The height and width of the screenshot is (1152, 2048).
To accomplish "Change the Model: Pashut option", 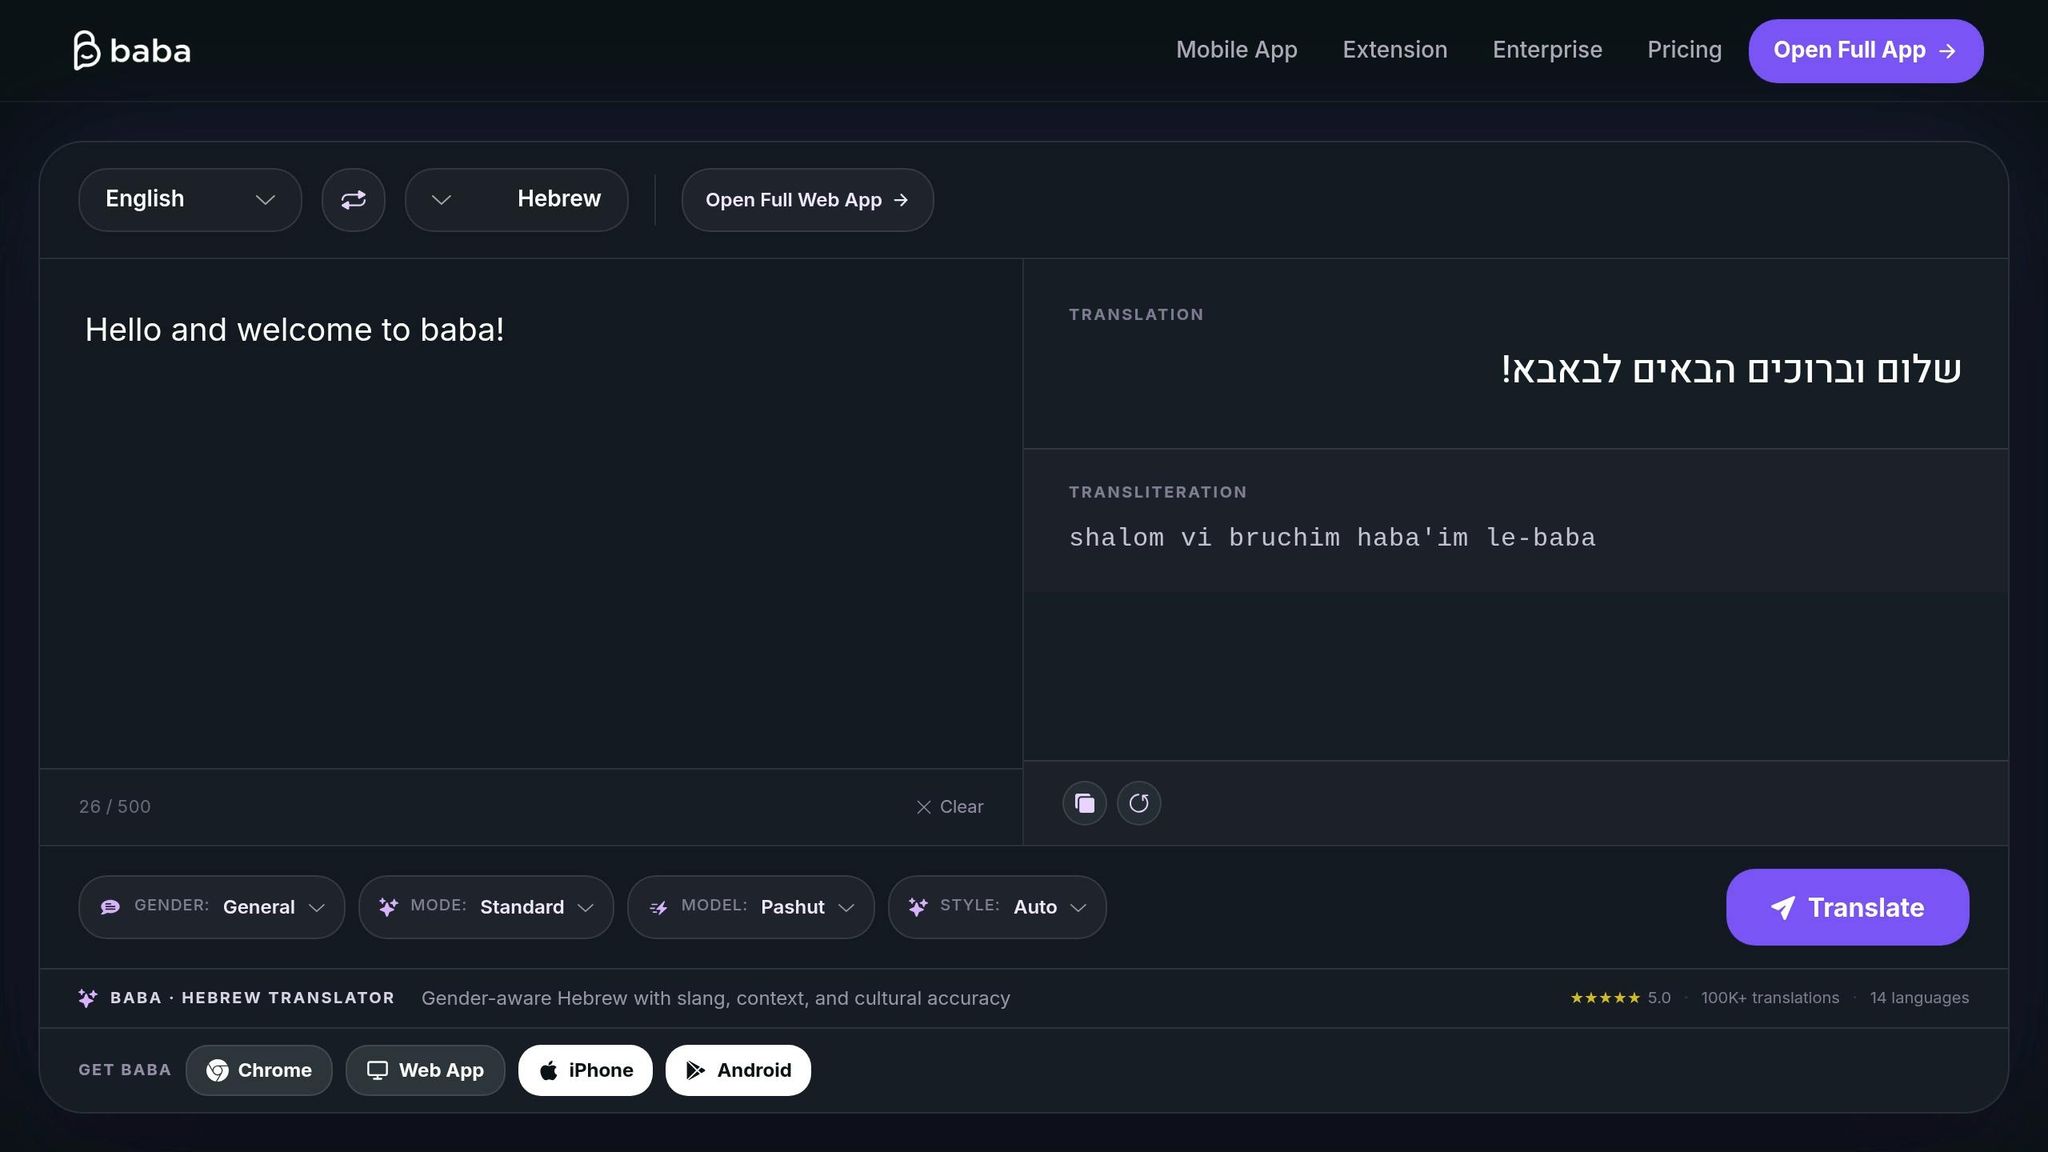I will tap(751, 907).
